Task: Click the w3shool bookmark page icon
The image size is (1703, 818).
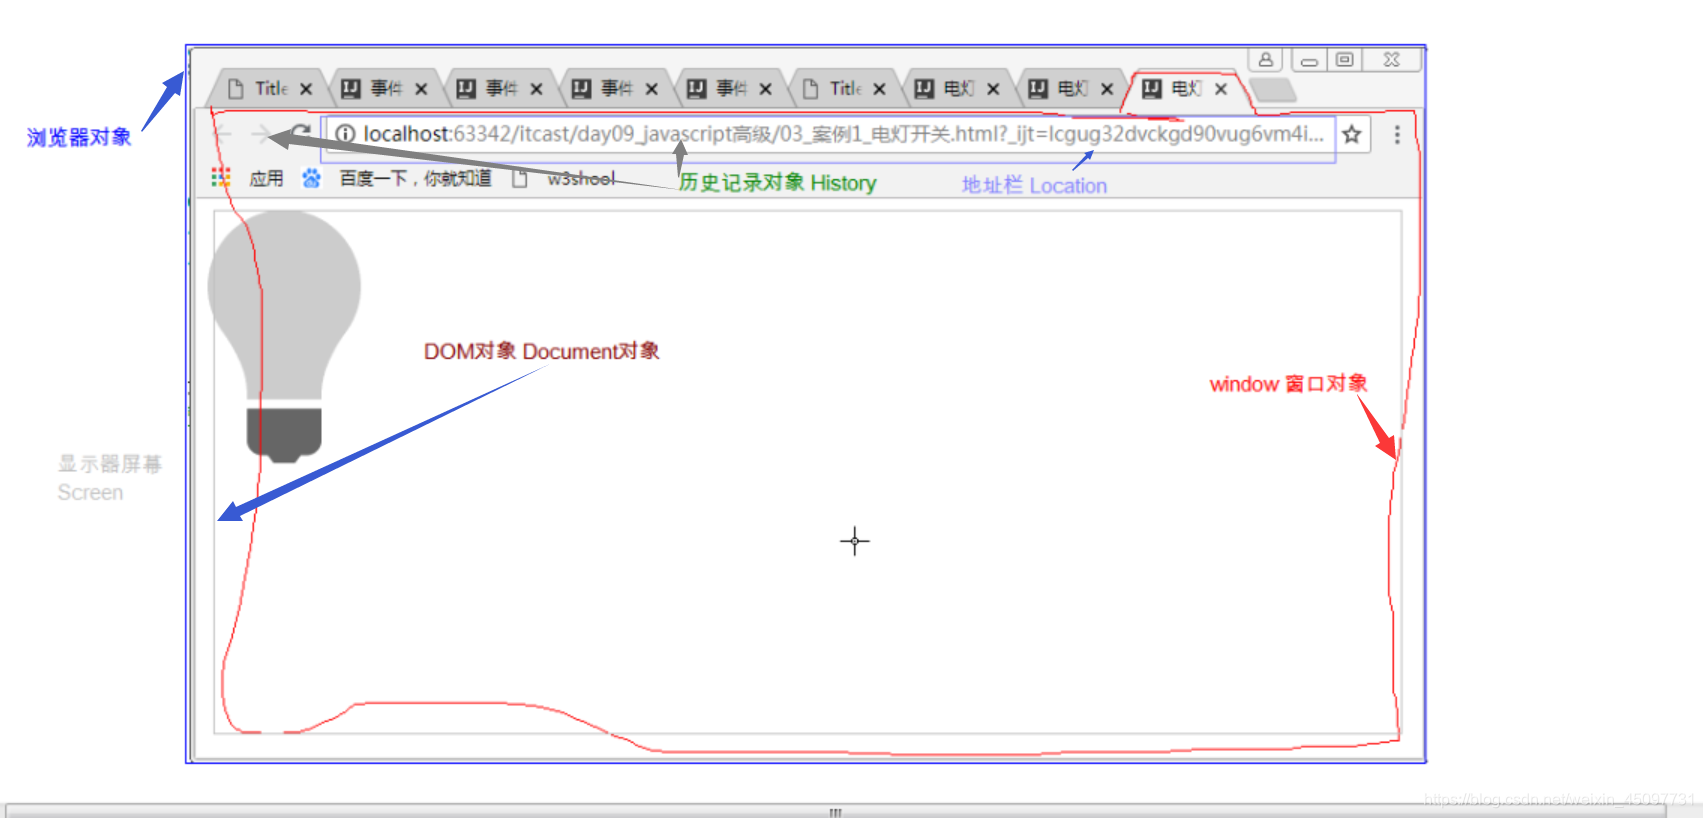Action: (x=520, y=179)
